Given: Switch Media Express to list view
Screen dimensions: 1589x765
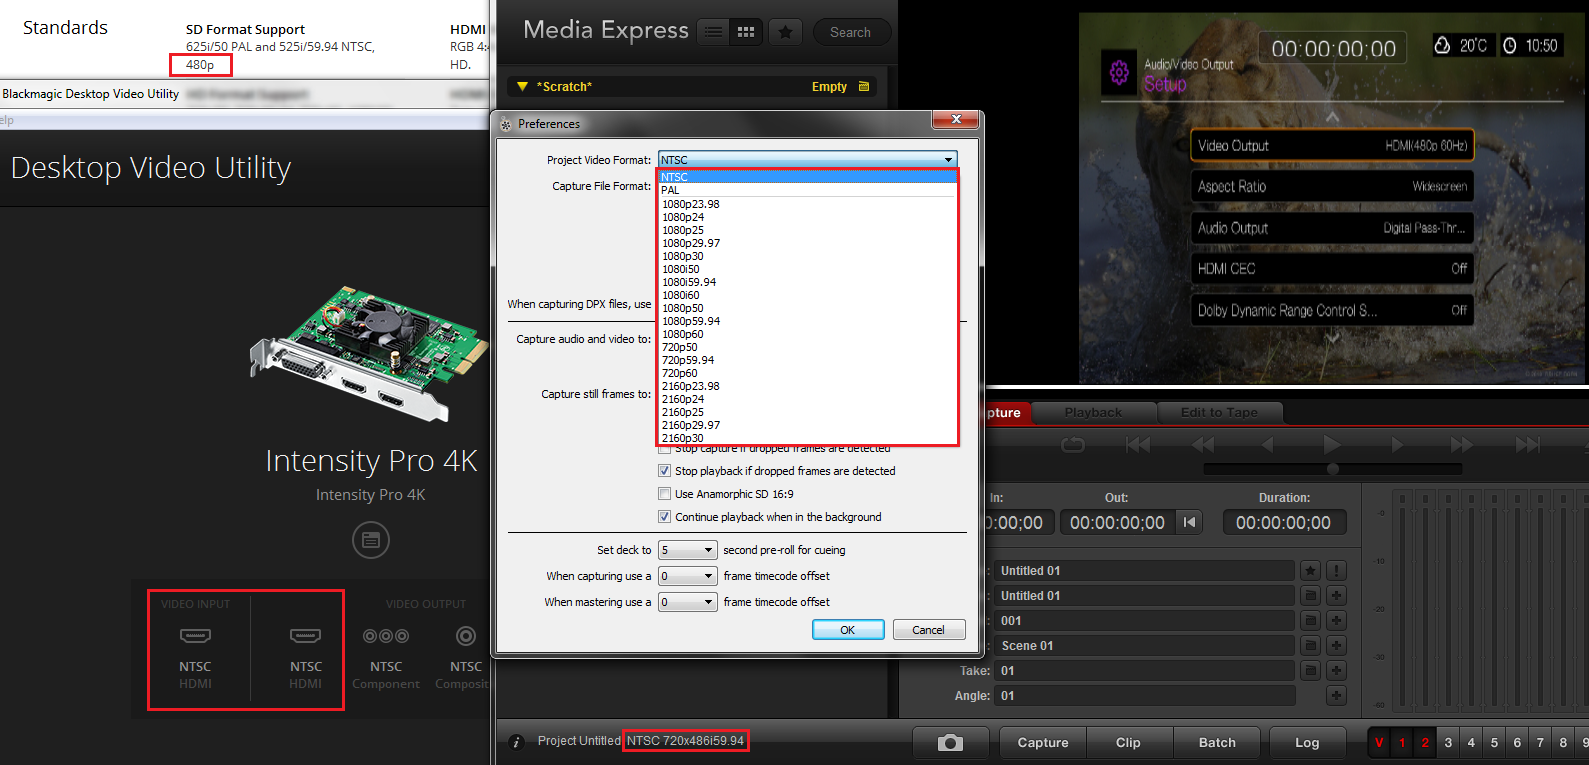Looking at the screenshot, I should [x=714, y=32].
